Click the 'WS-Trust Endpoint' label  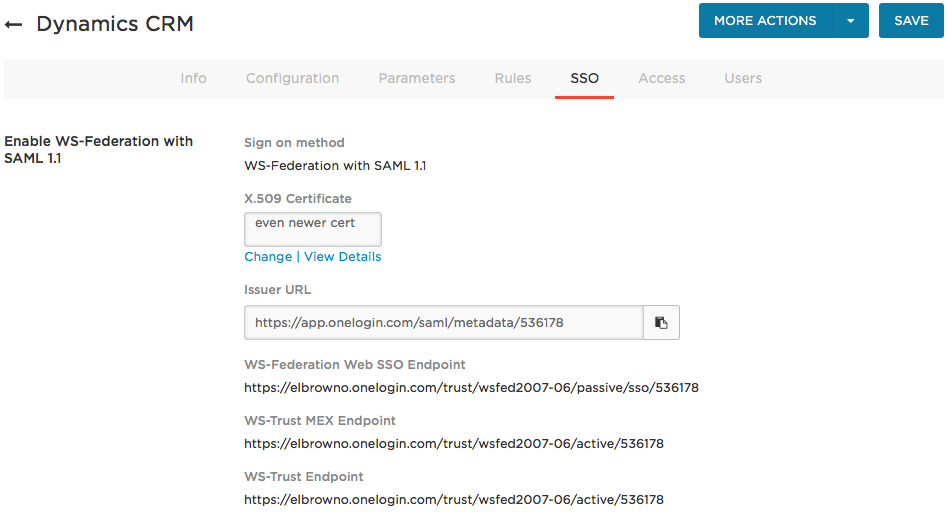tap(304, 477)
